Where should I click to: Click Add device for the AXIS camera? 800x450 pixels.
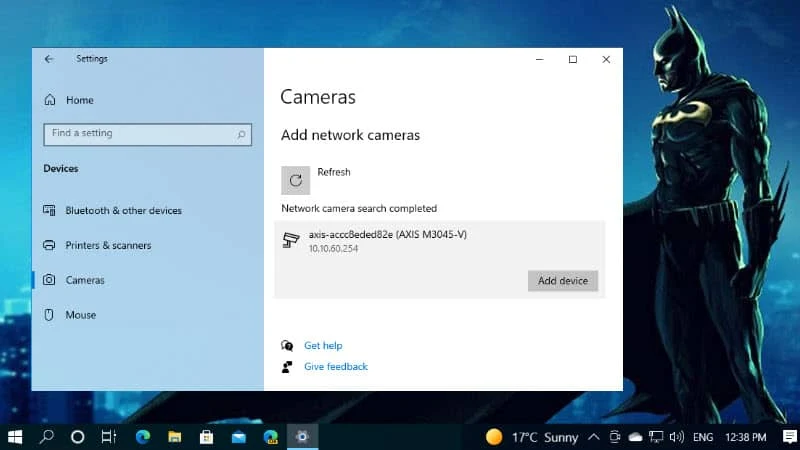click(x=563, y=281)
